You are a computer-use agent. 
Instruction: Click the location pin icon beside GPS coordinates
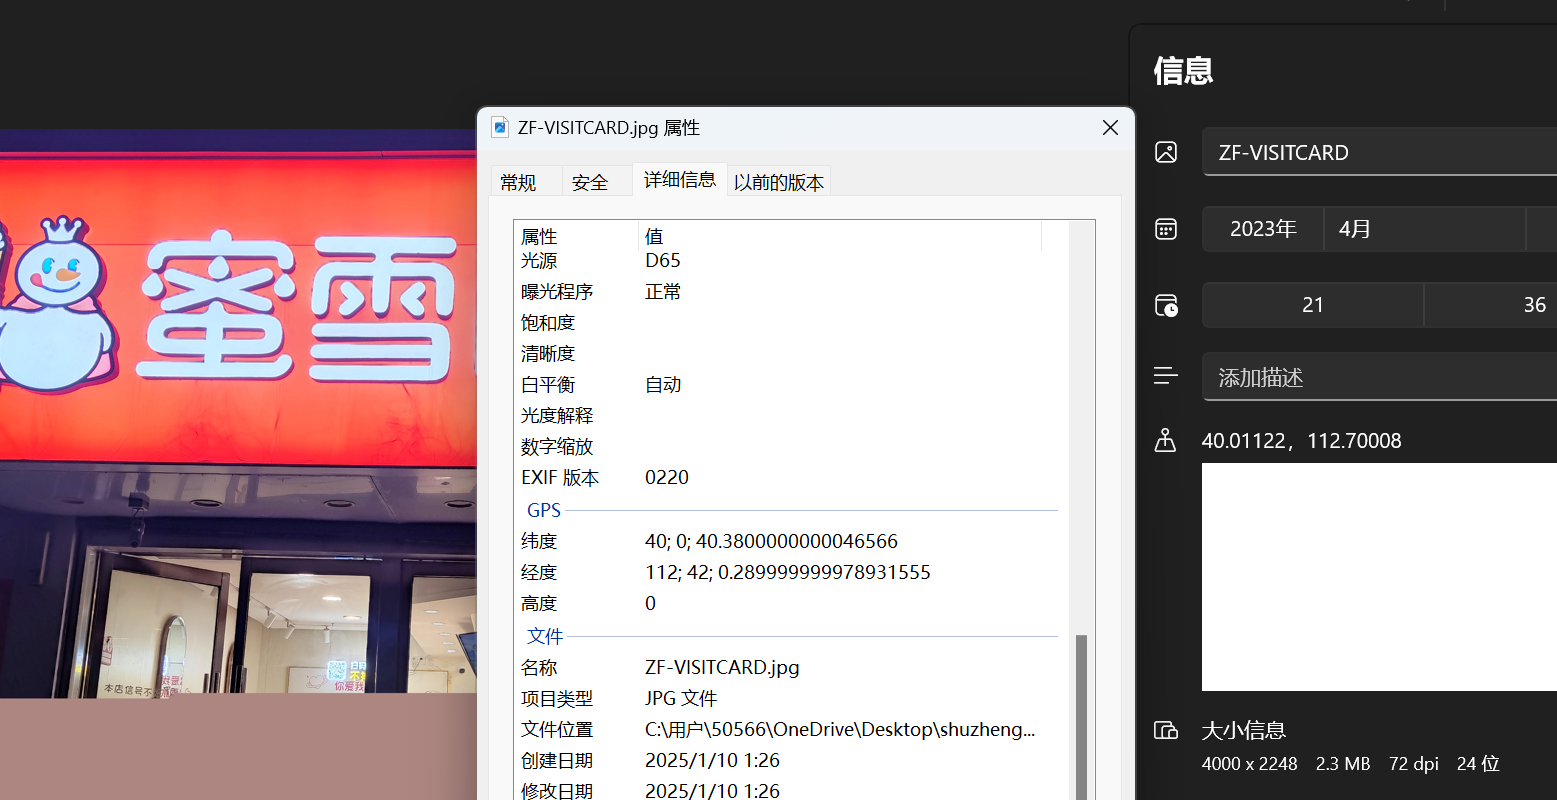(1165, 440)
